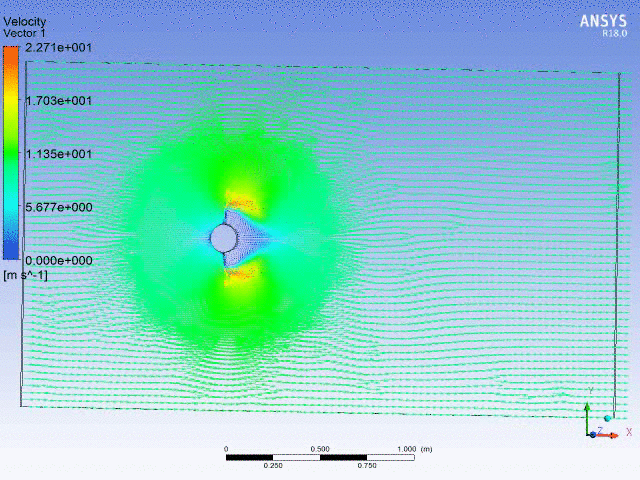Click the velocity color legend bar
This screenshot has width=640, height=480.
coord(11,153)
